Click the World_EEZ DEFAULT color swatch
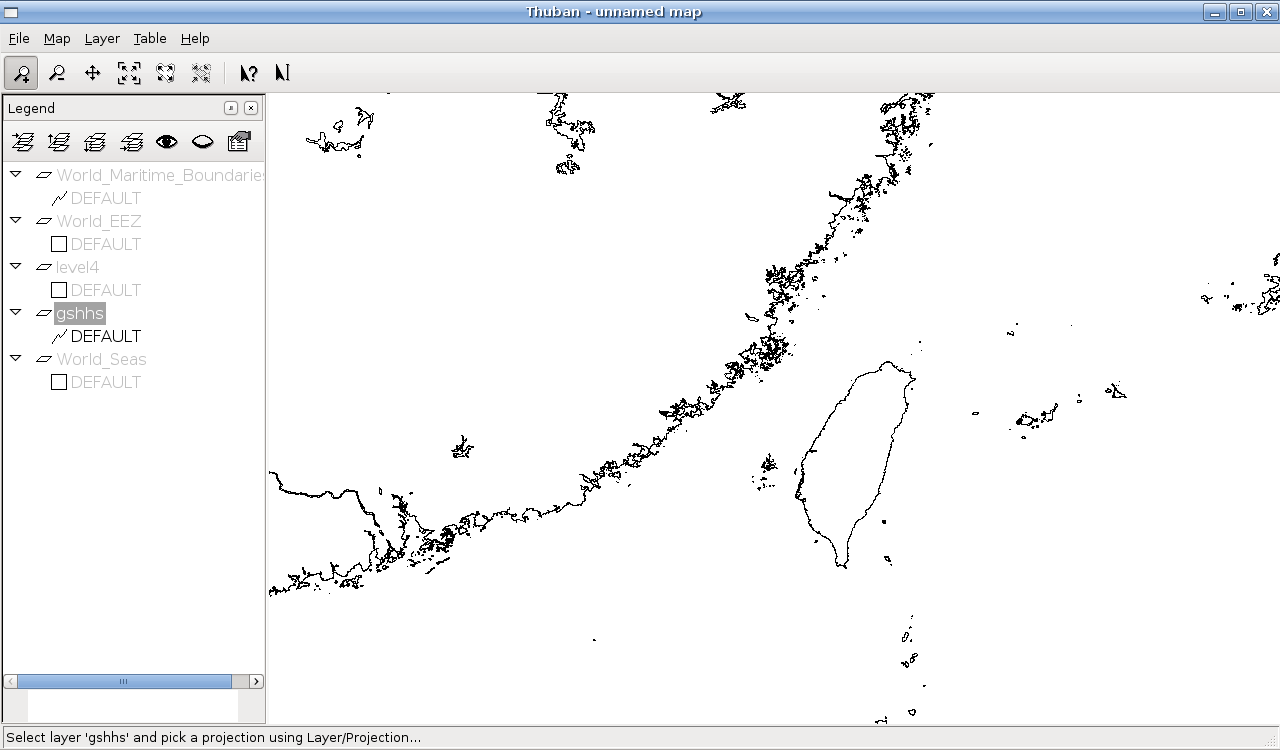The image size is (1280, 750). point(59,244)
